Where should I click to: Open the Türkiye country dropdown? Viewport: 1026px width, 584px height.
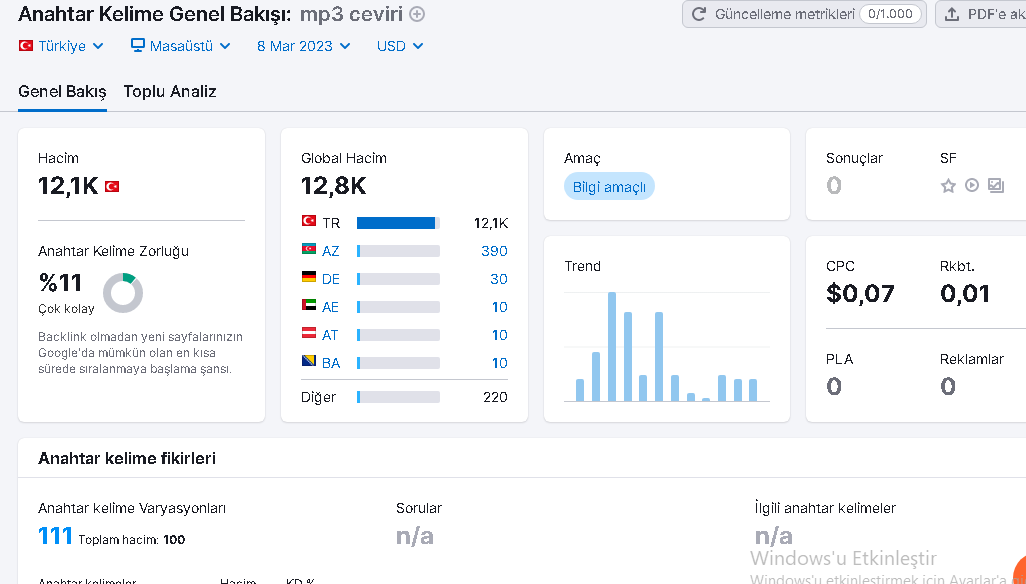(x=61, y=46)
